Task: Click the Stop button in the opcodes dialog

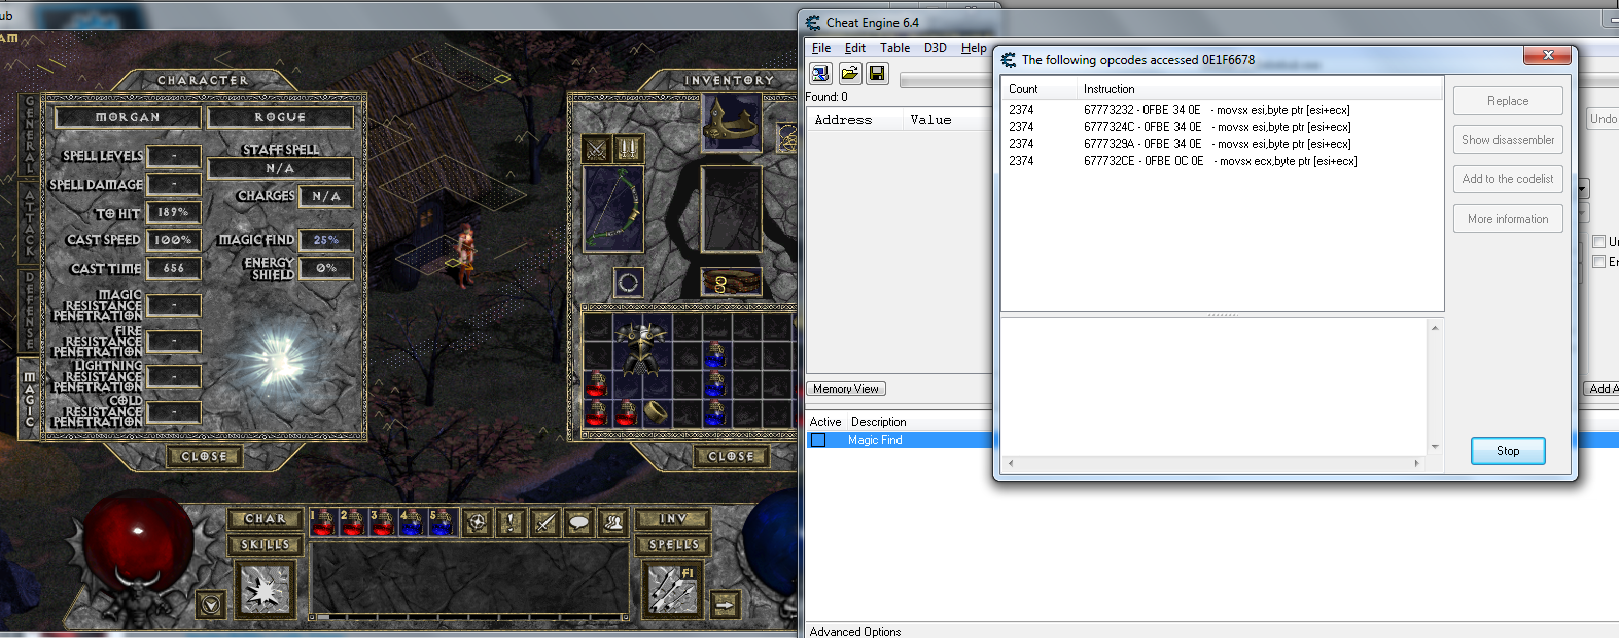Action: click(x=1508, y=451)
